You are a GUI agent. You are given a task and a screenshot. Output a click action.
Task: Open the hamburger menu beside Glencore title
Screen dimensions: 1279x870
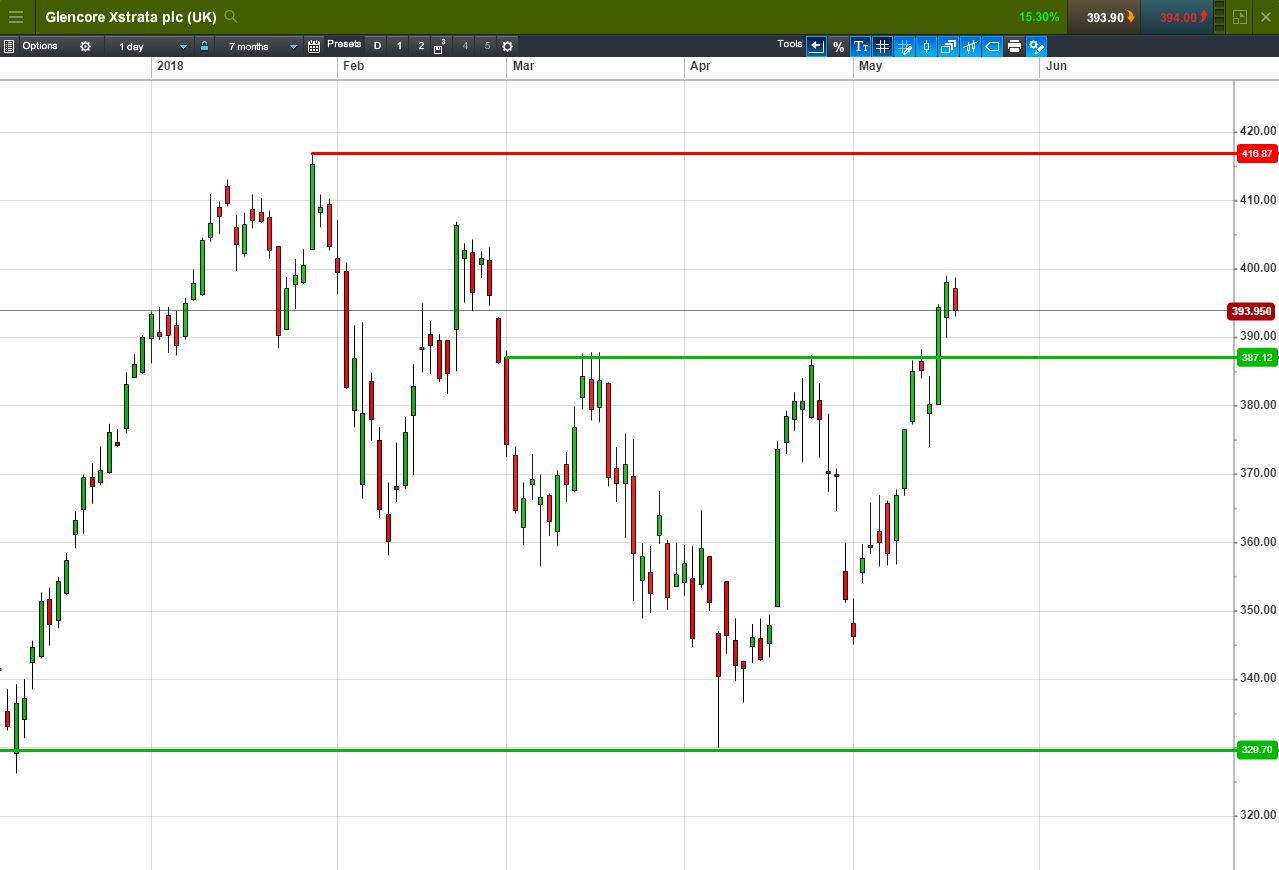click(16, 17)
